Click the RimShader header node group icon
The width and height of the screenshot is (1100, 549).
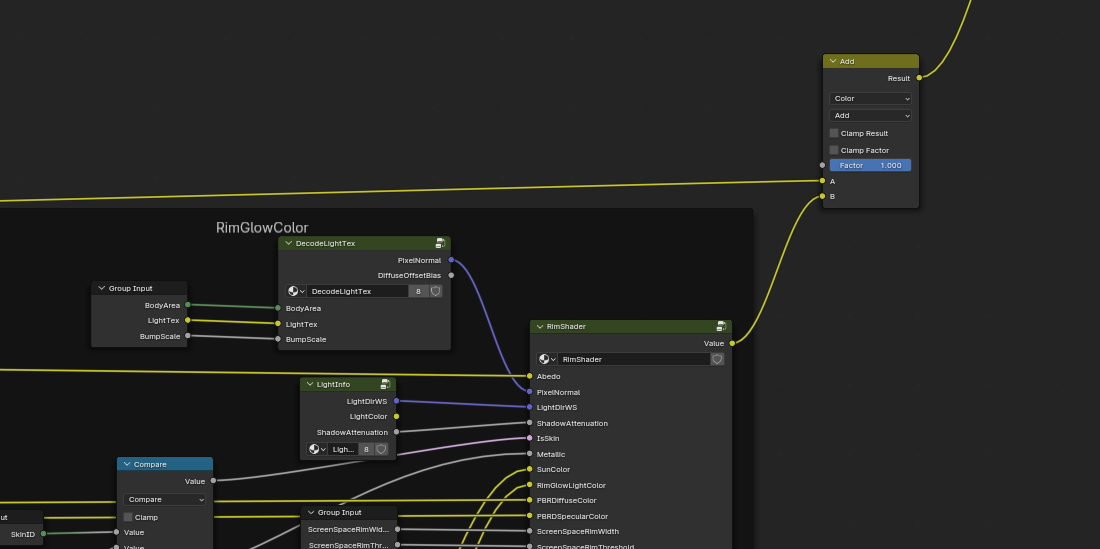pyautogui.click(x=721, y=327)
